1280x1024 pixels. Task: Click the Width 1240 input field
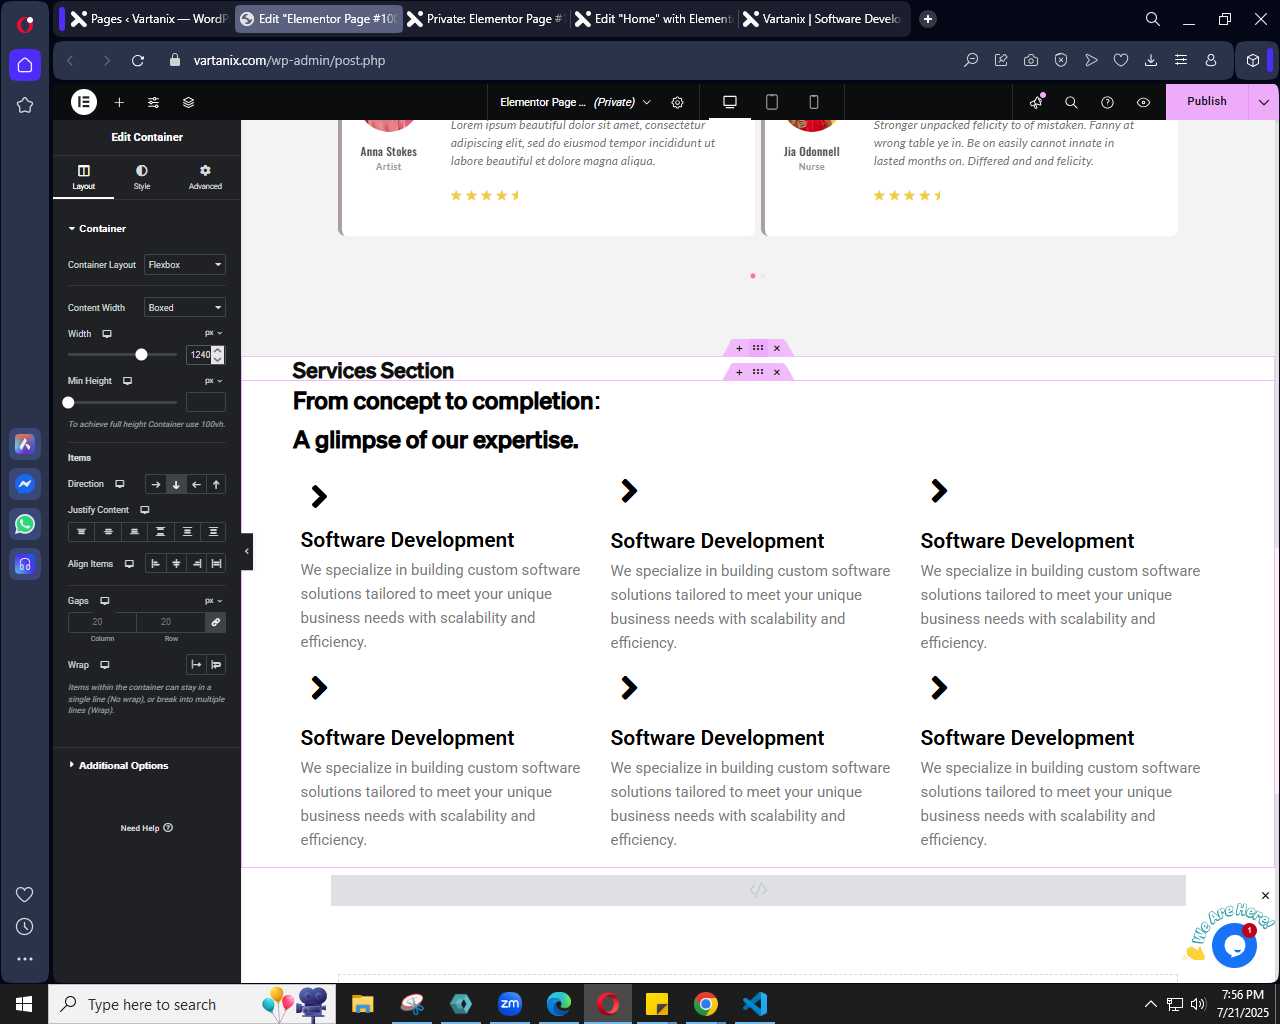(x=199, y=354)
